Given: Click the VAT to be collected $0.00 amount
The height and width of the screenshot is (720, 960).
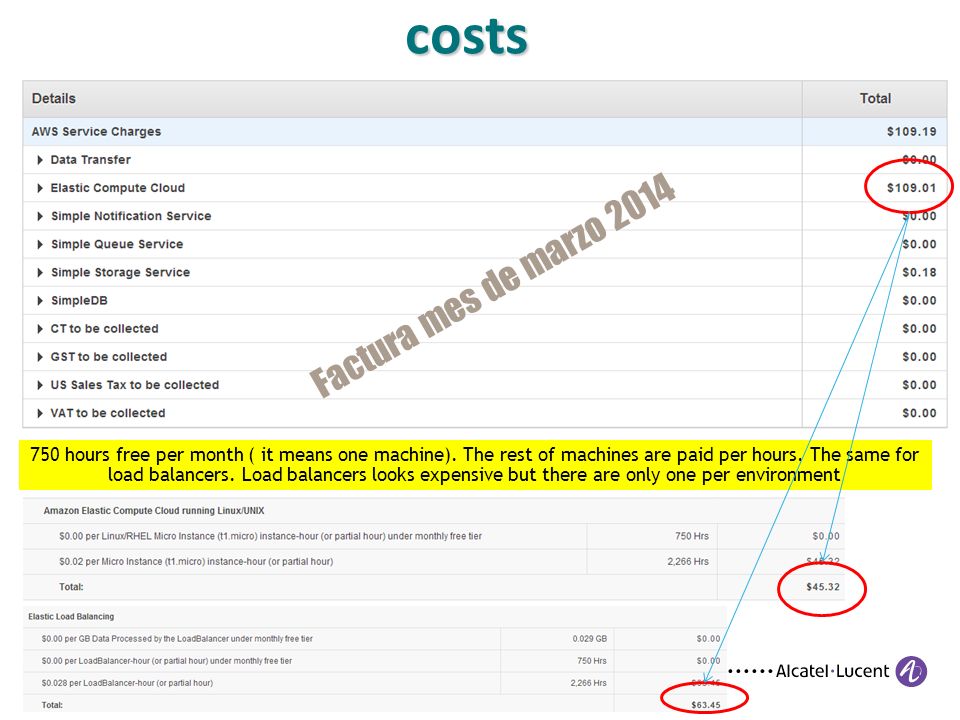Looking at the screenshot, I should [x=919, y=413].
